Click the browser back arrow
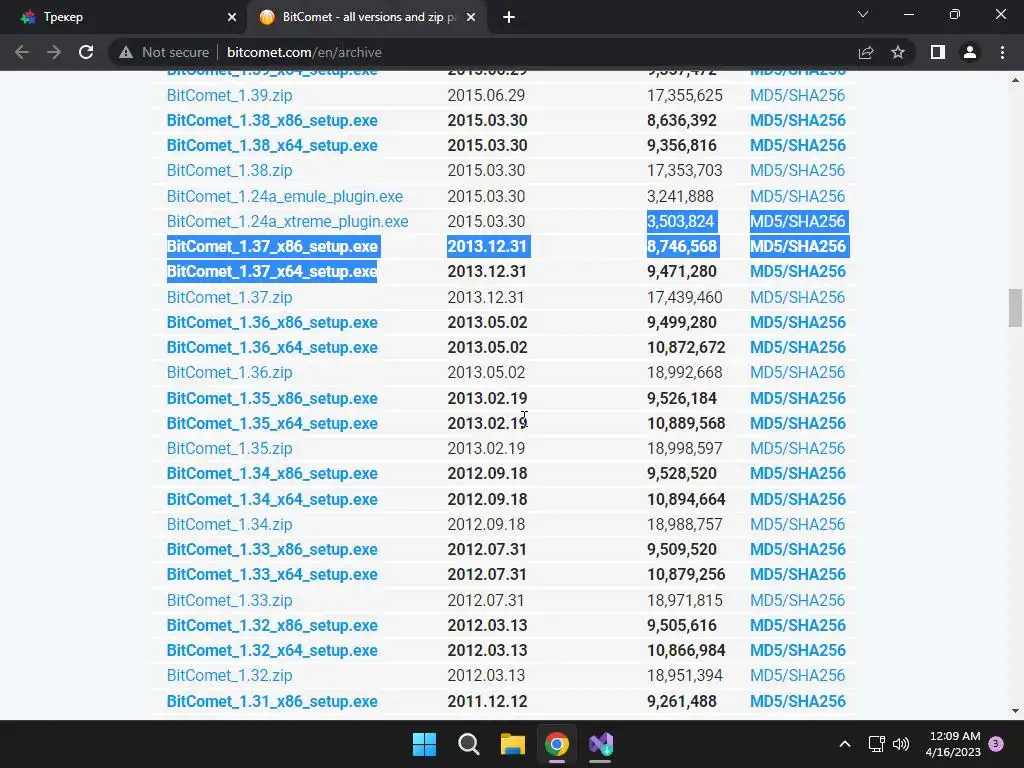The image size is (1024, 768). point(22,52)
